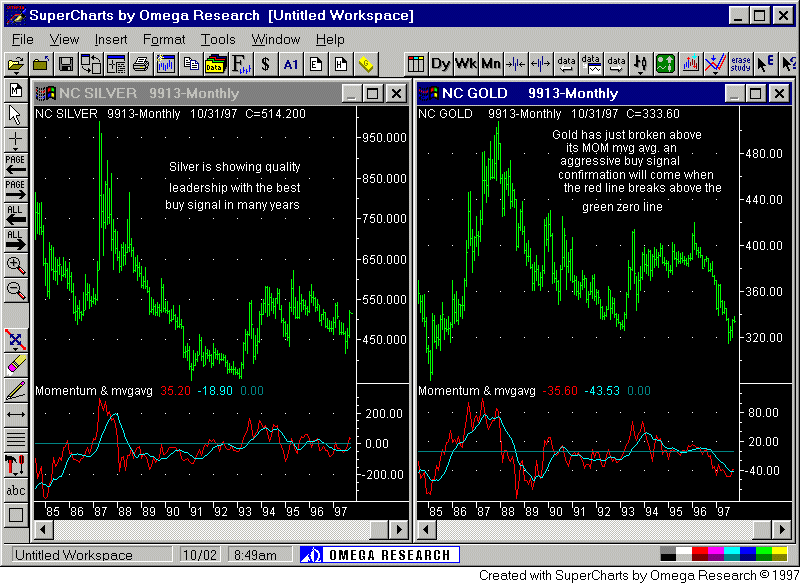The height and width of the screenshot is (583, 800).
Task: Click the erase study button
Action: pos(741,64)
